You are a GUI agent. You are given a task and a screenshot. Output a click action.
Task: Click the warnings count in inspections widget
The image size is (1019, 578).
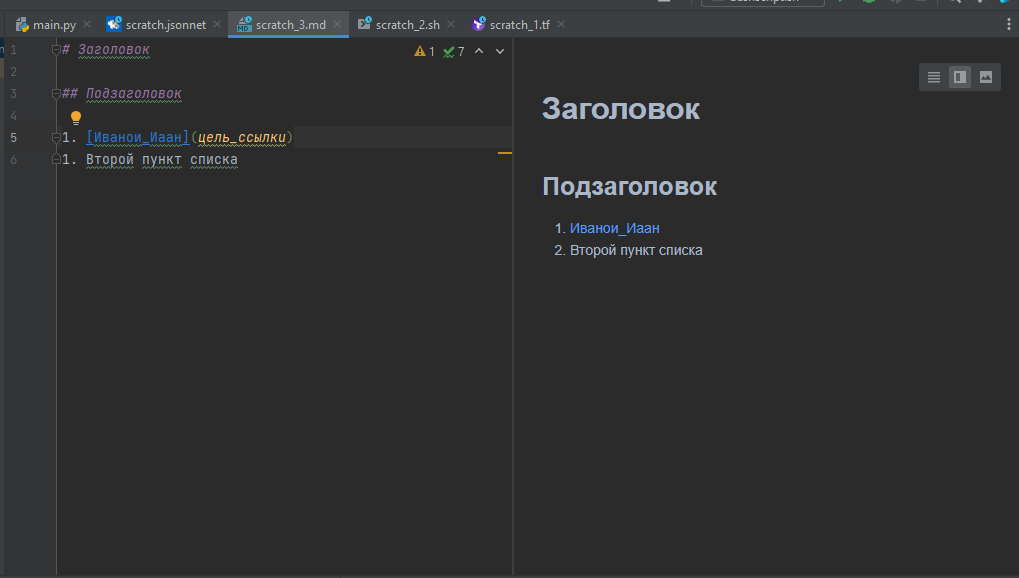[427, 51]
